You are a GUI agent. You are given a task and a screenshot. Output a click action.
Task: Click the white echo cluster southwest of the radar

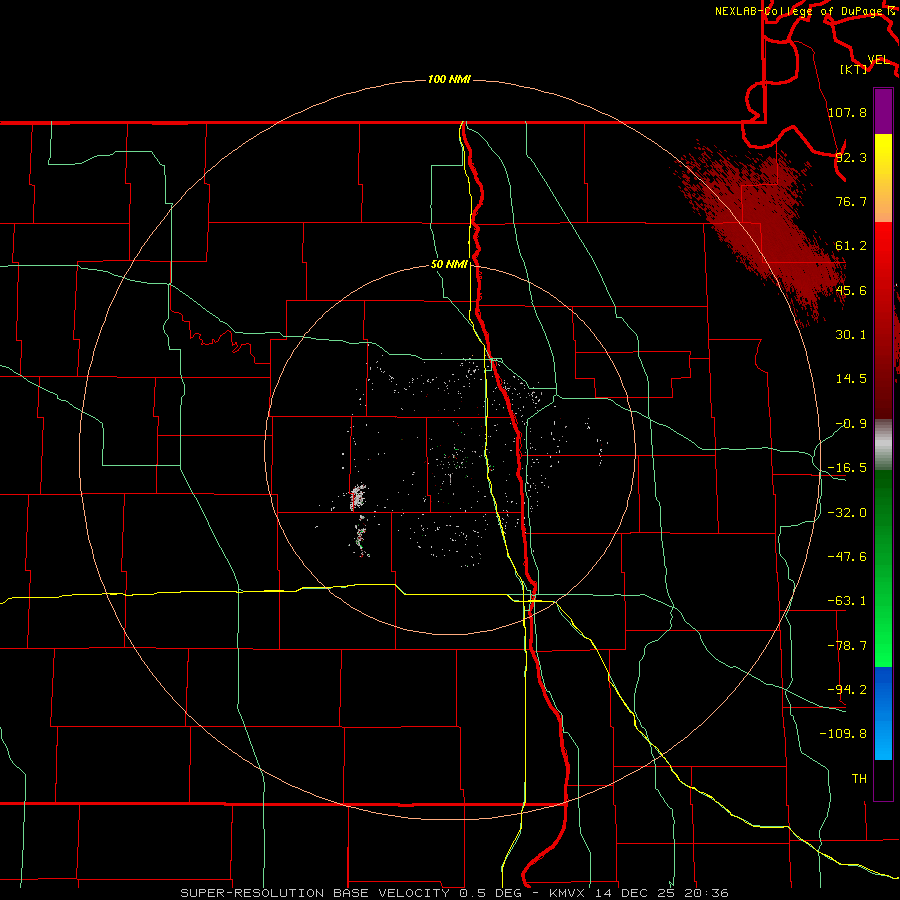point(358,497)
